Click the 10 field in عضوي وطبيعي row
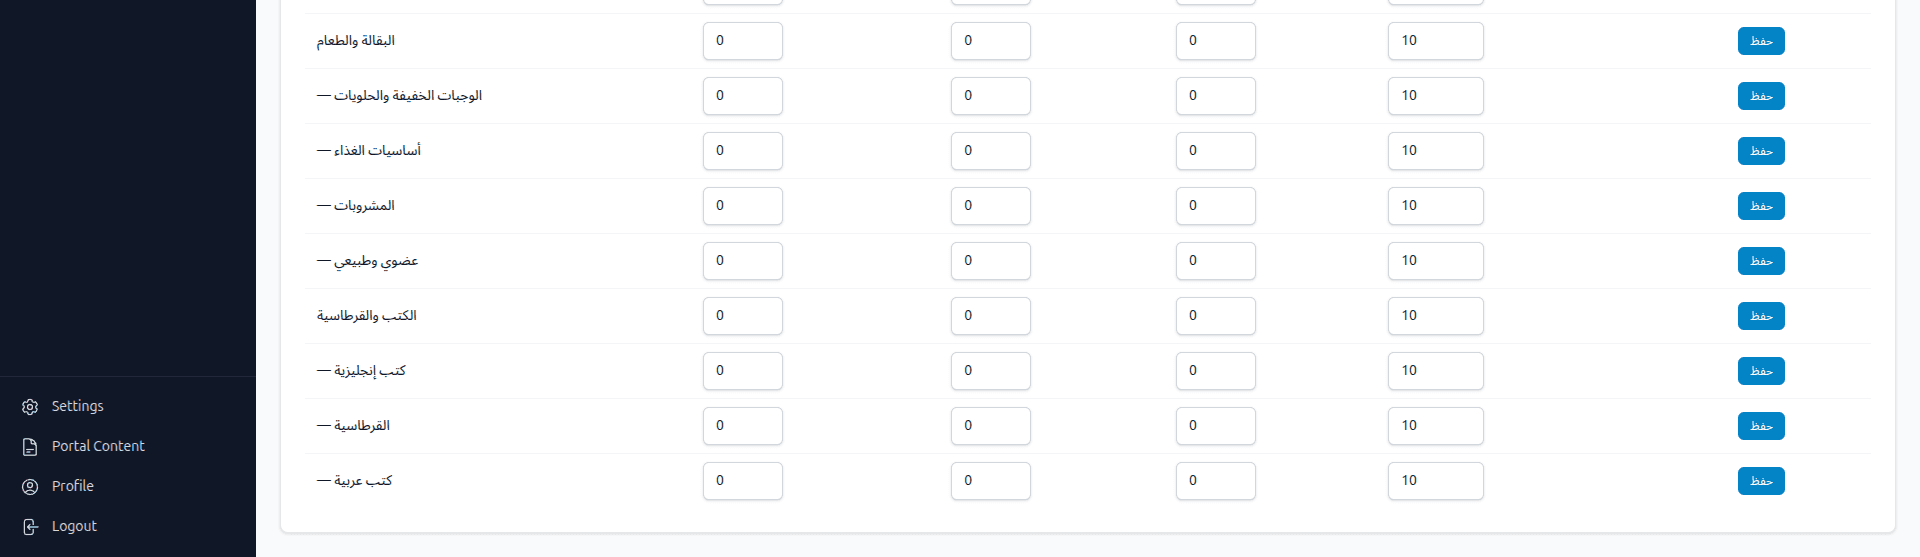 [1435, 261]
